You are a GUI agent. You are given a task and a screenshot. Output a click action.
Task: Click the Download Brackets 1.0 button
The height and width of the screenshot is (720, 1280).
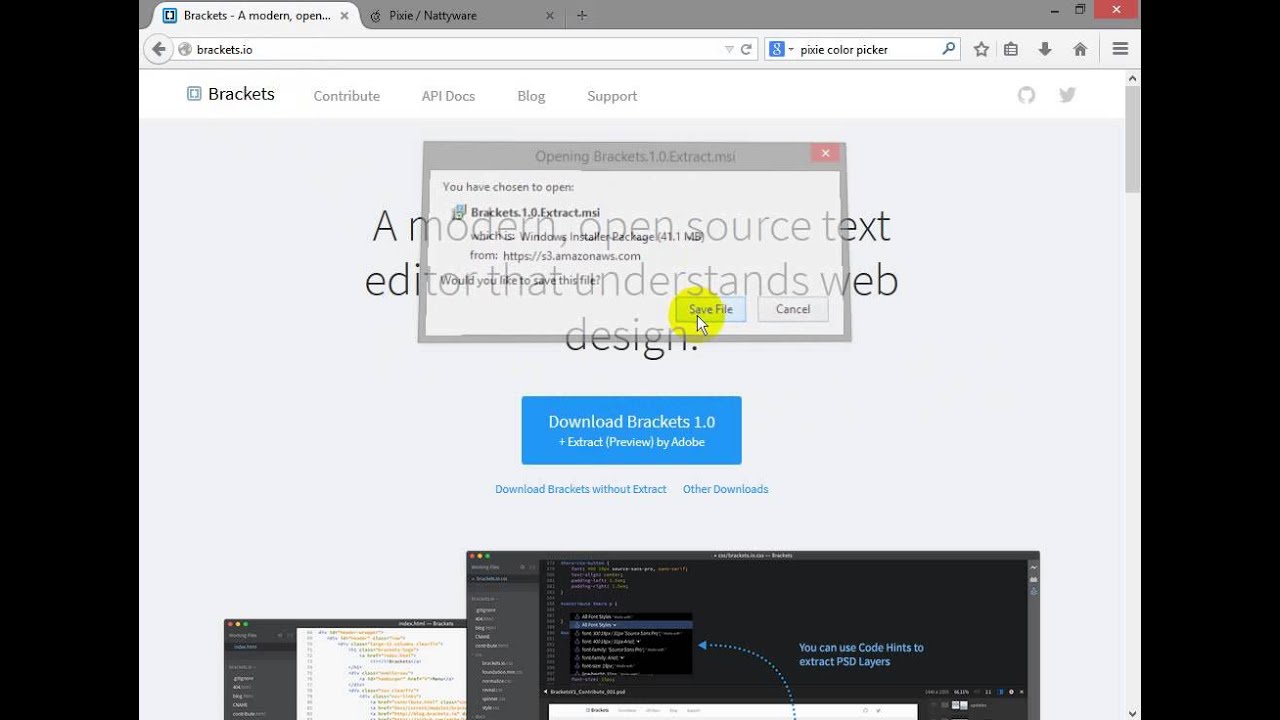click(631, 430)
